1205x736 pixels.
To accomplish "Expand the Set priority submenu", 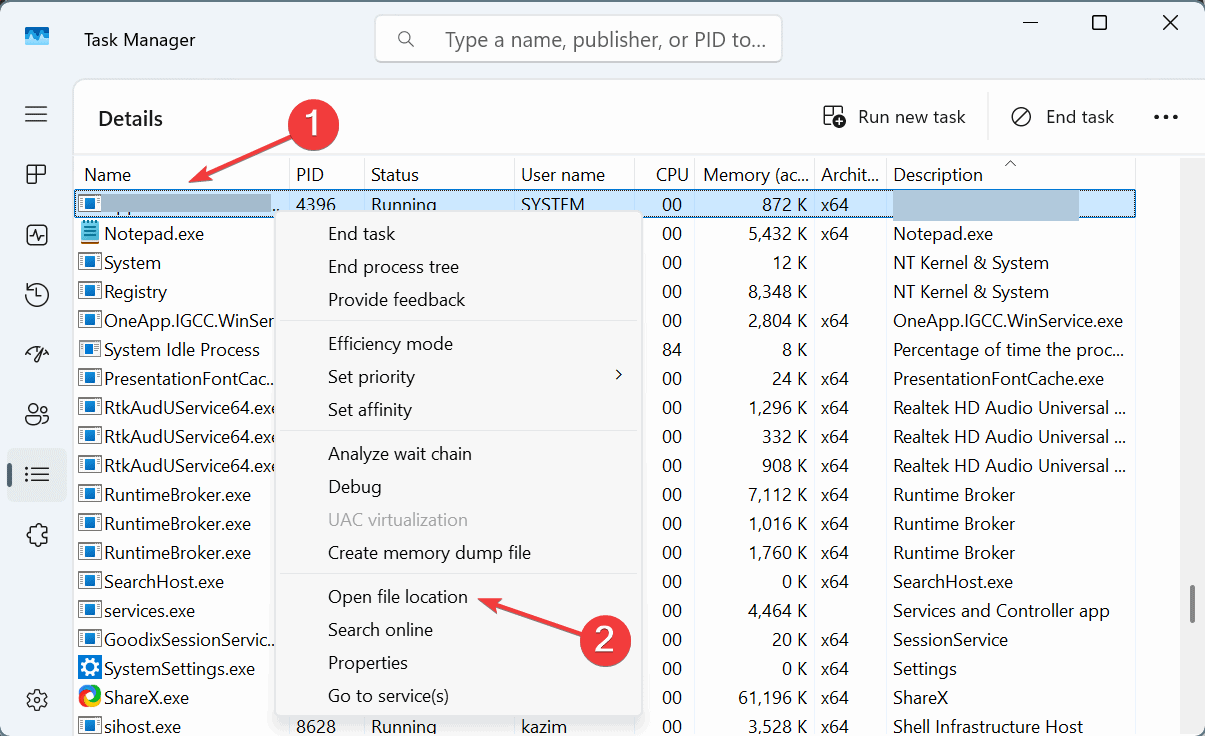I will point(459,376).
